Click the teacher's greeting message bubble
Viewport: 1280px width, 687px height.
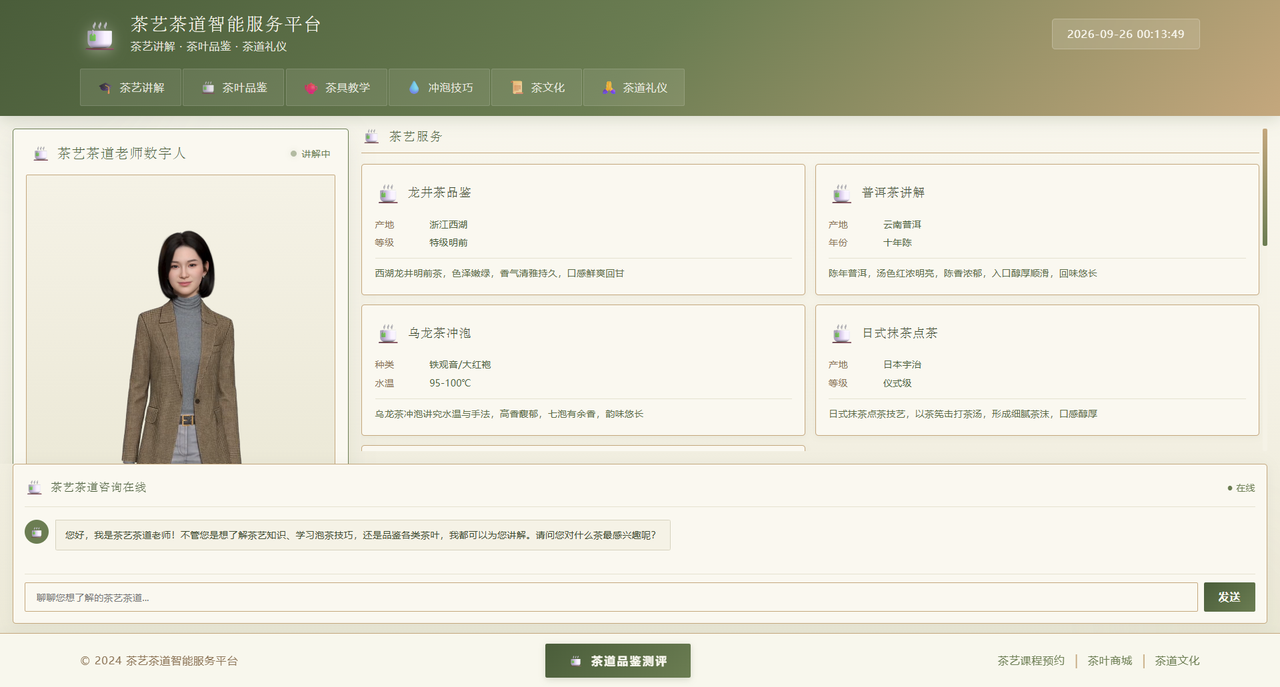pos(362,535)
